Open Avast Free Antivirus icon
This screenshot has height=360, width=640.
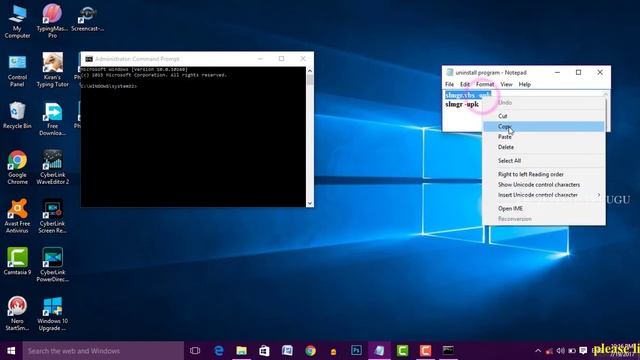(17, 216)
